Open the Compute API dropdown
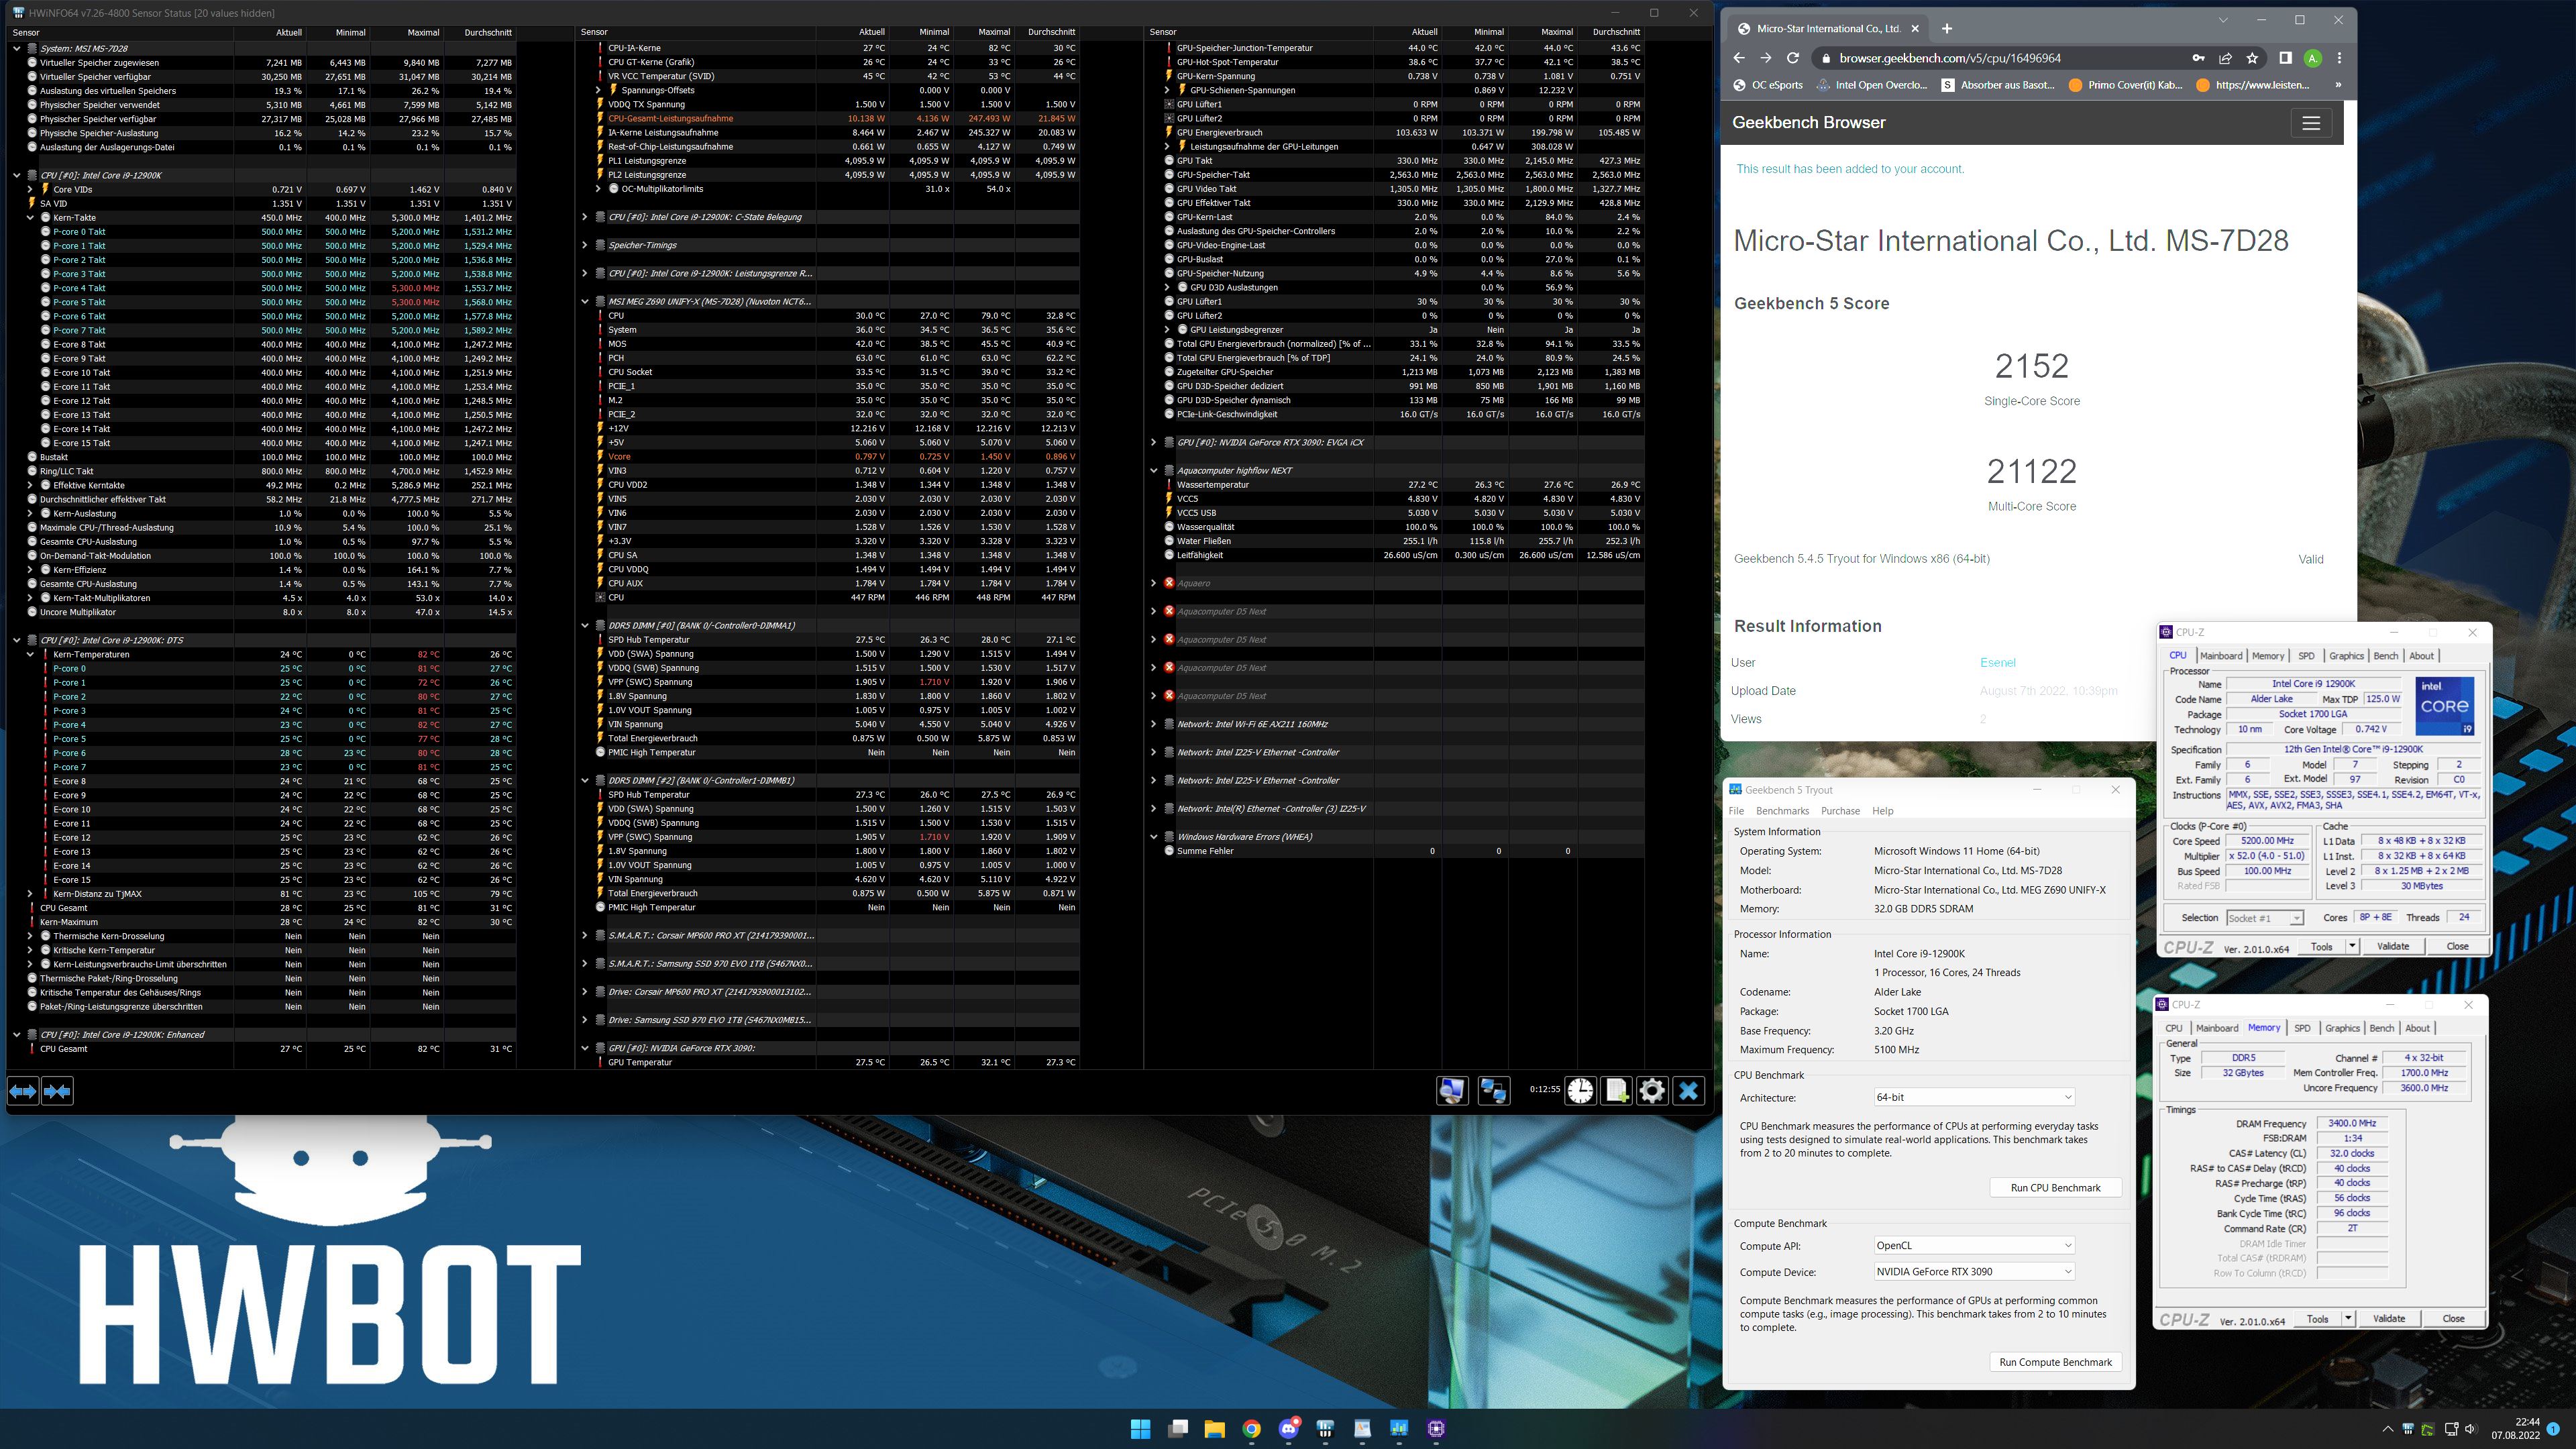The height and width of the screenshot is (1449, 2576). click(1973, 1245)
